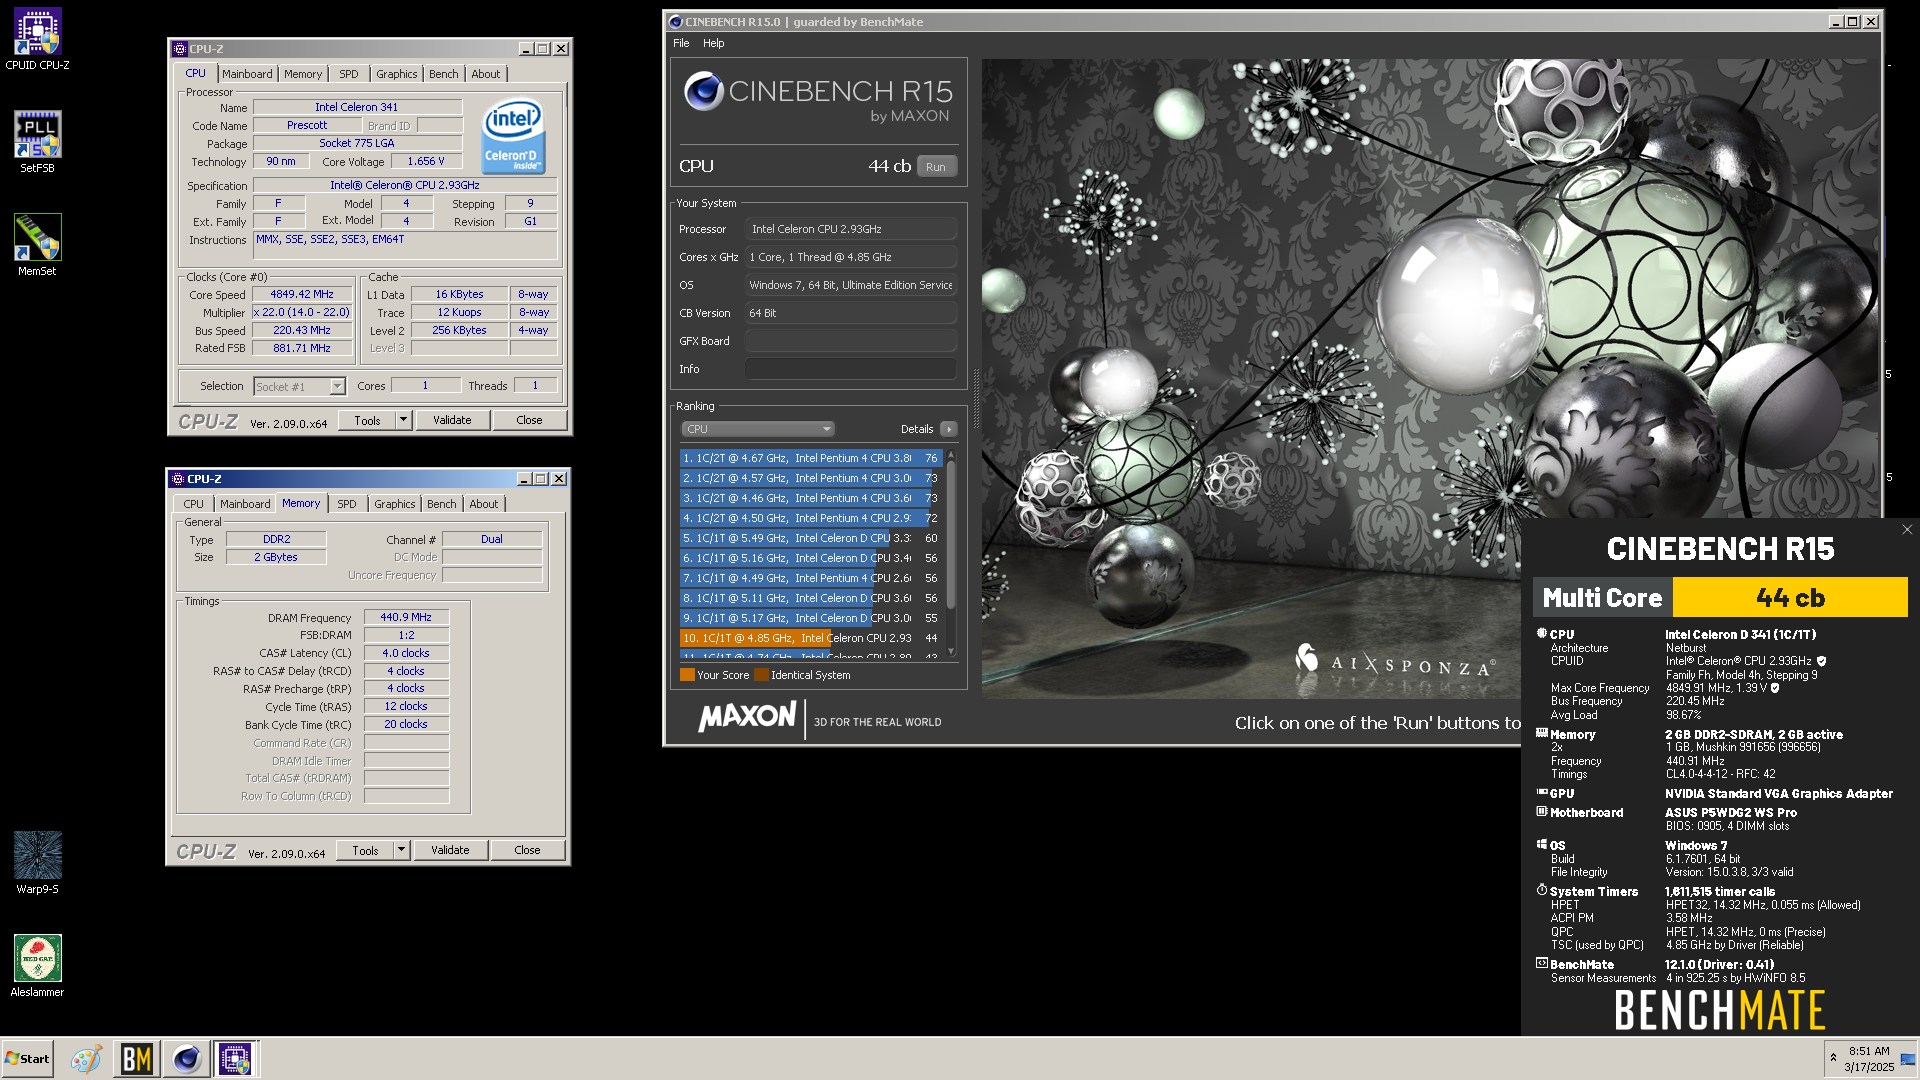Click Validate in top CPU-Z window
This screenshot has height=1080, width=1920.
click(x=452, y=421)
